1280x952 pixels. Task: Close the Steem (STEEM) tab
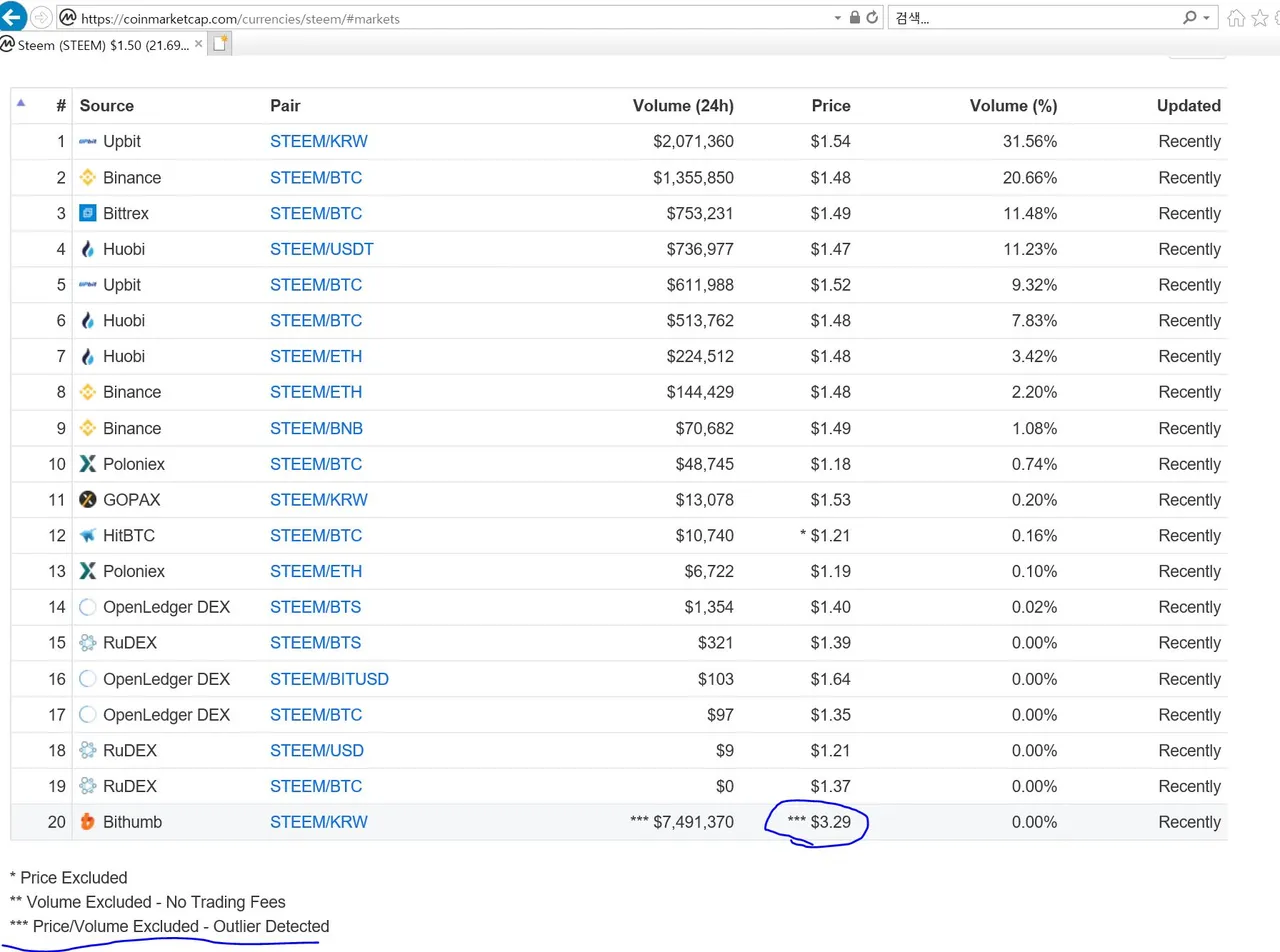point(199,45)
